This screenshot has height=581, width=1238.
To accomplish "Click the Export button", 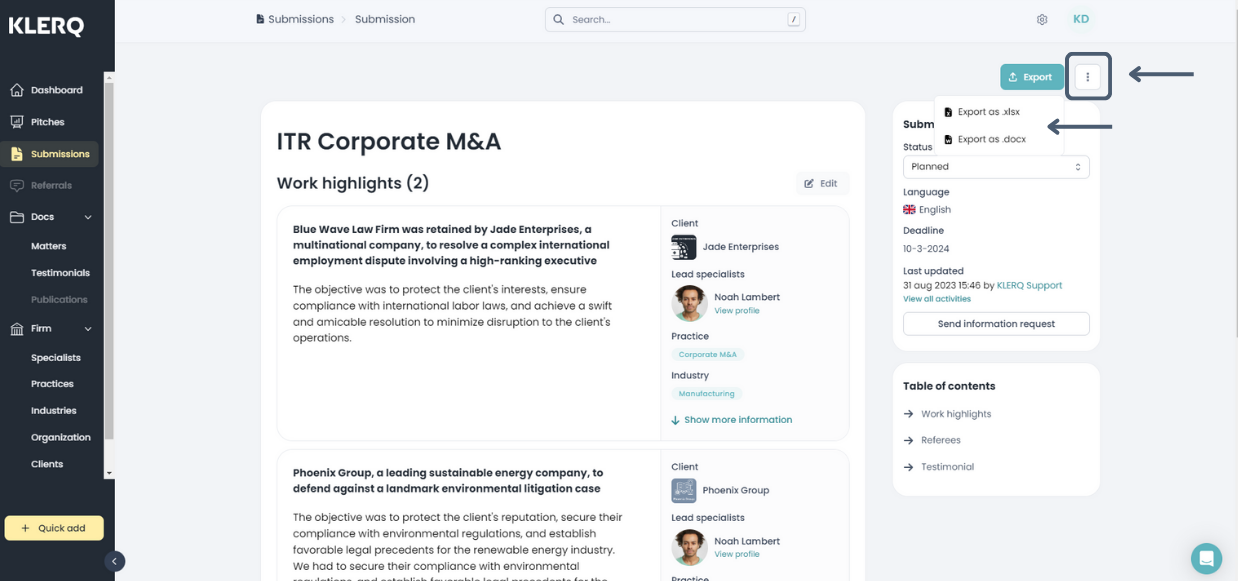I will pyautogui.click(x=1032, y=77).
